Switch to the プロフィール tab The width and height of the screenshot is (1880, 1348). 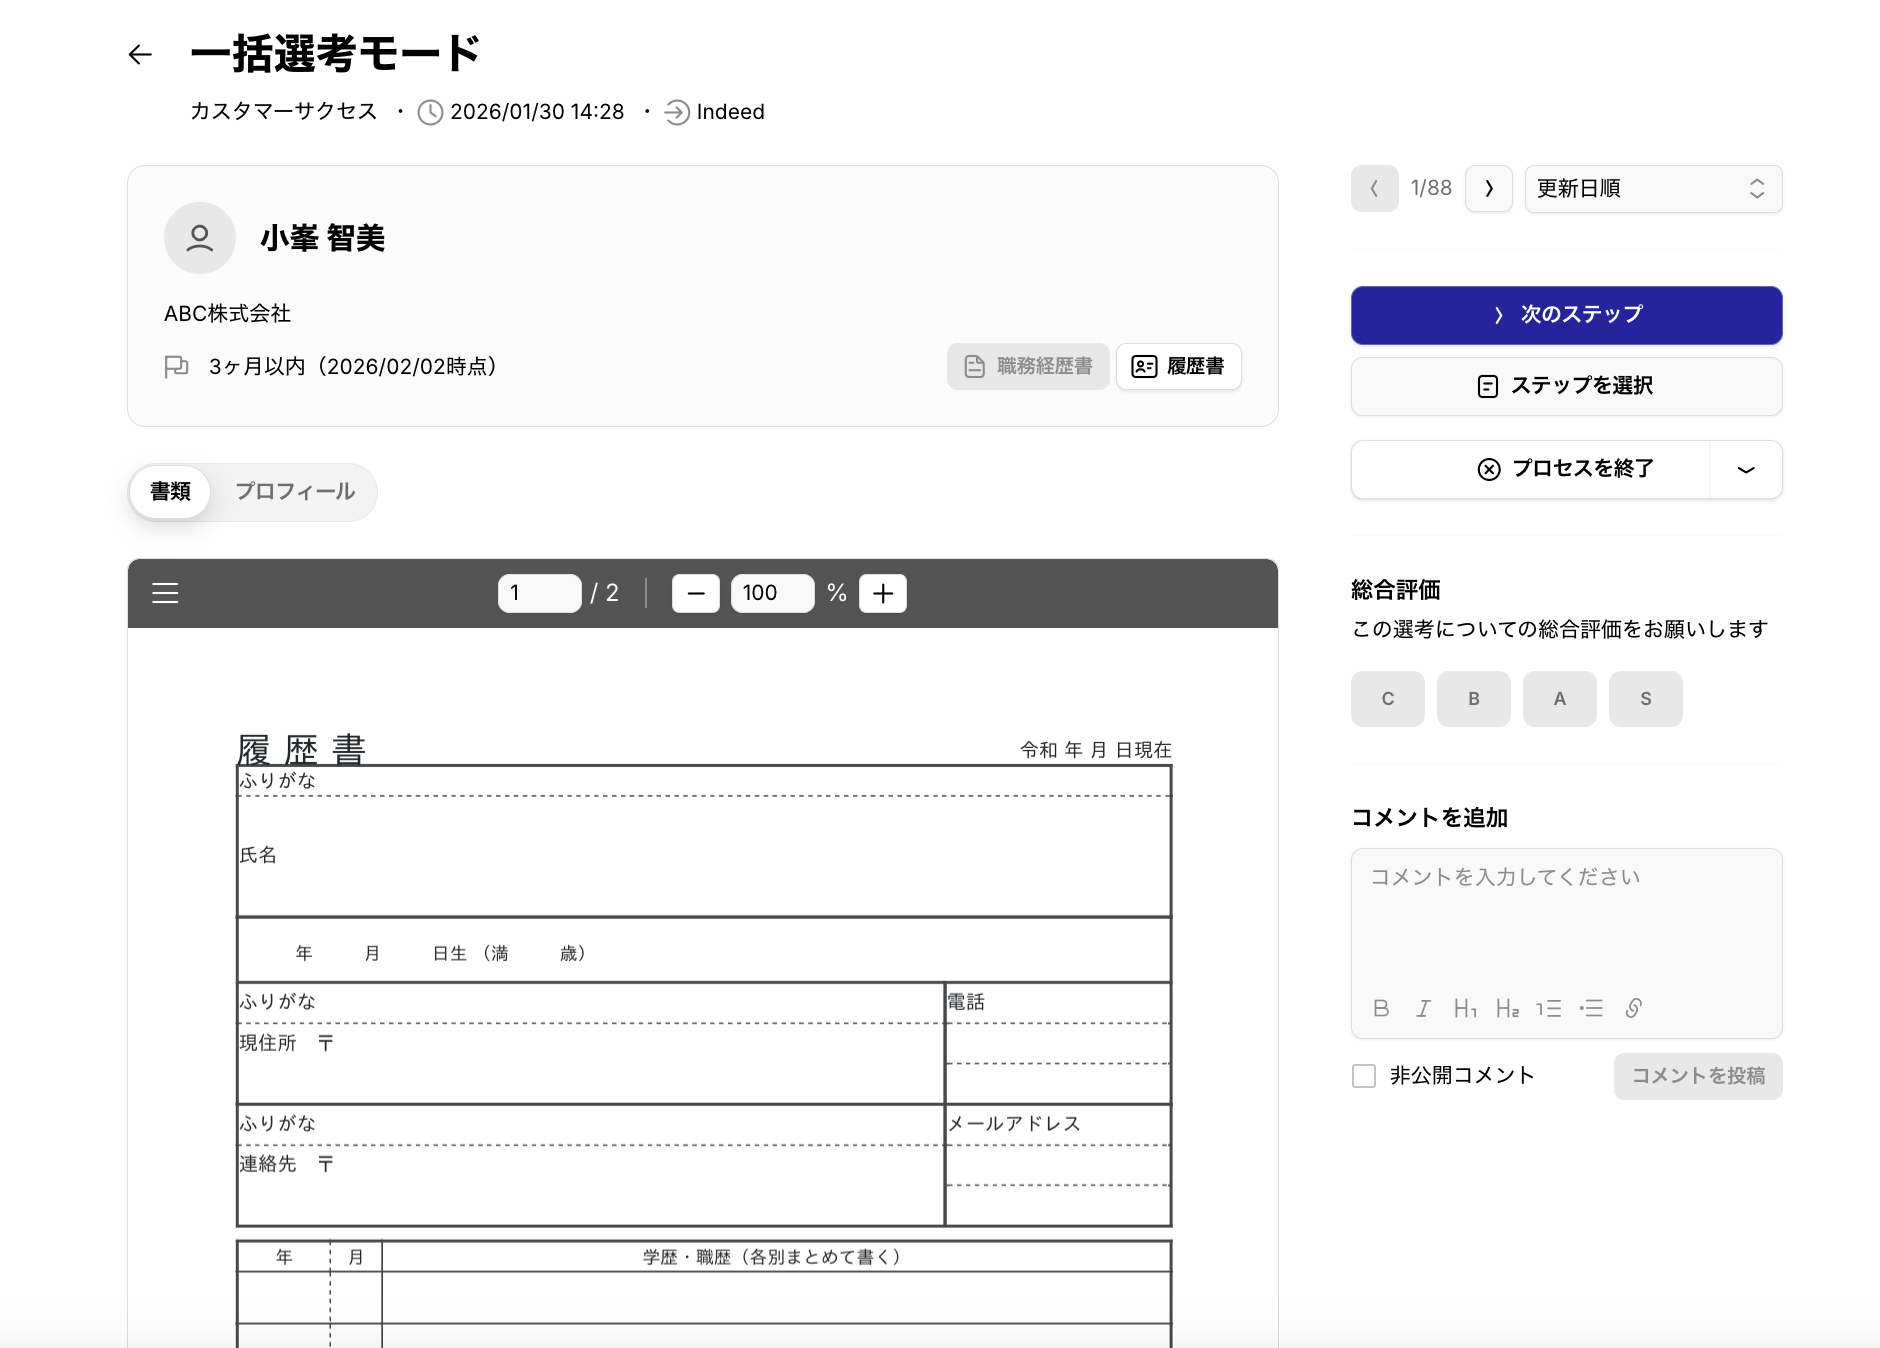click(295, 491)
